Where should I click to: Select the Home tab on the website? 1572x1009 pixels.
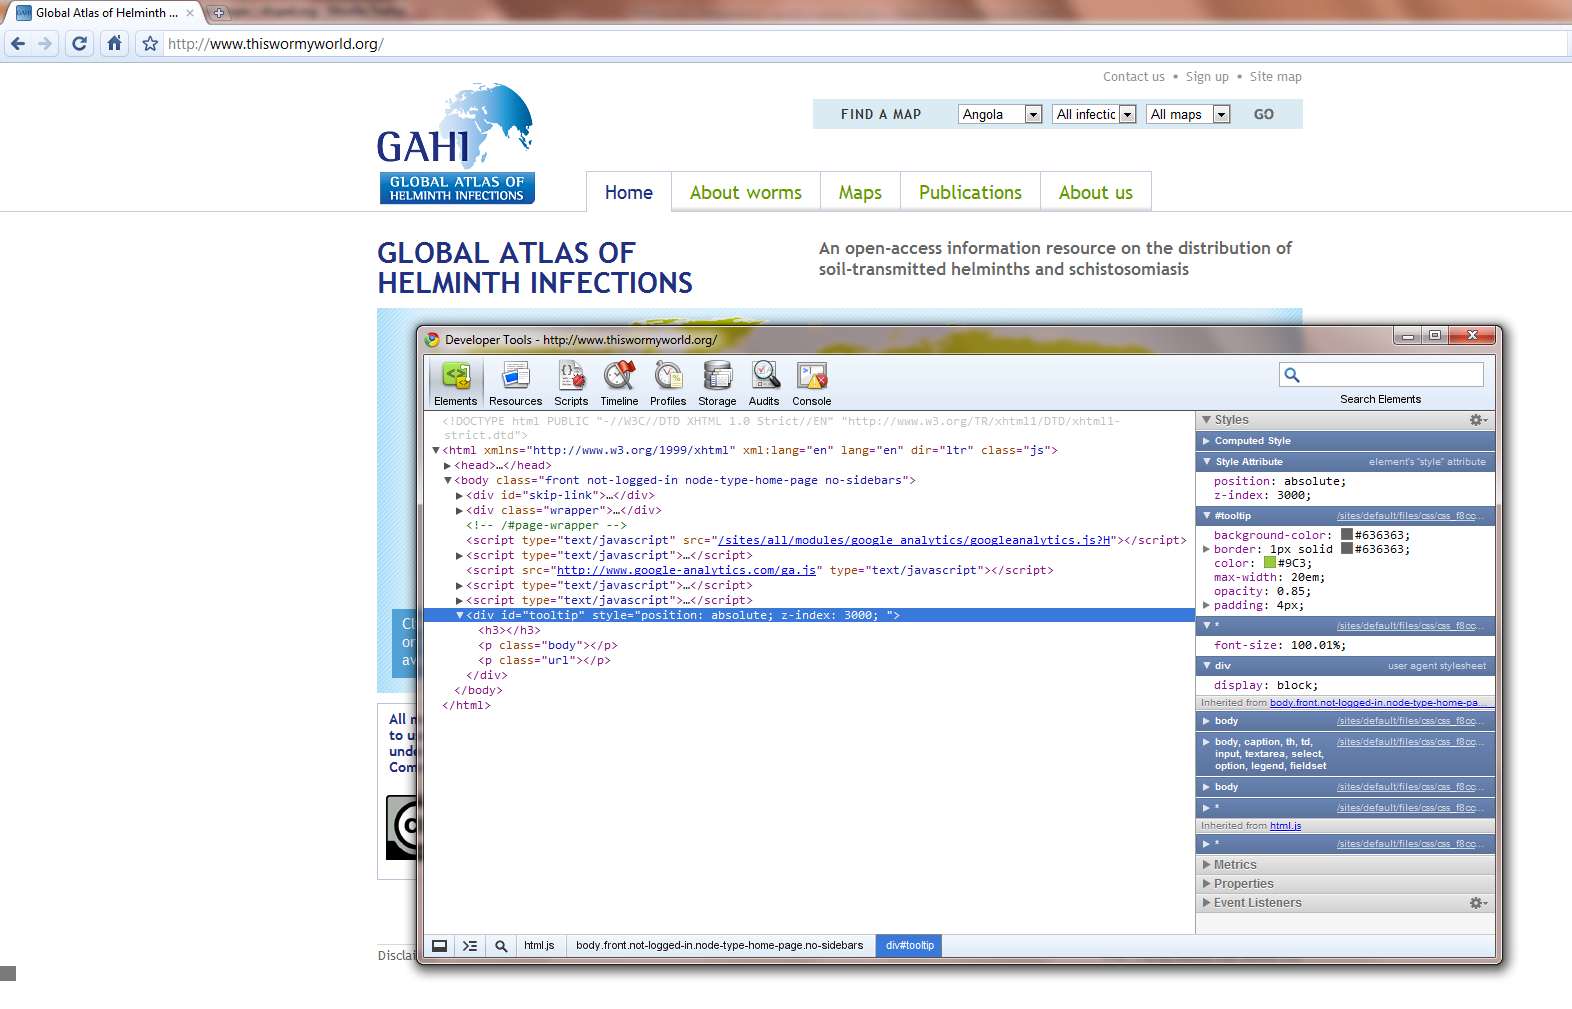(x=629, y=192)
